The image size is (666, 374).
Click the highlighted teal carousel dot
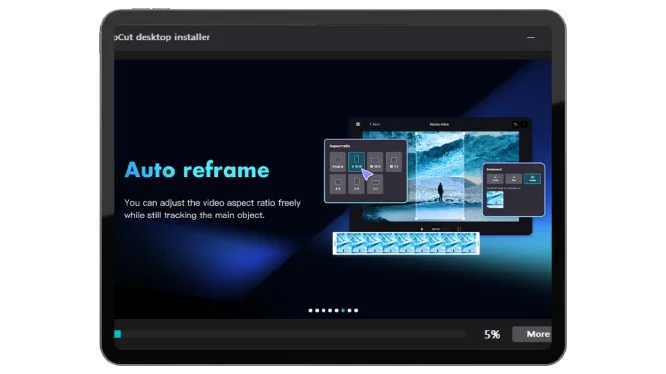point(343,310)
